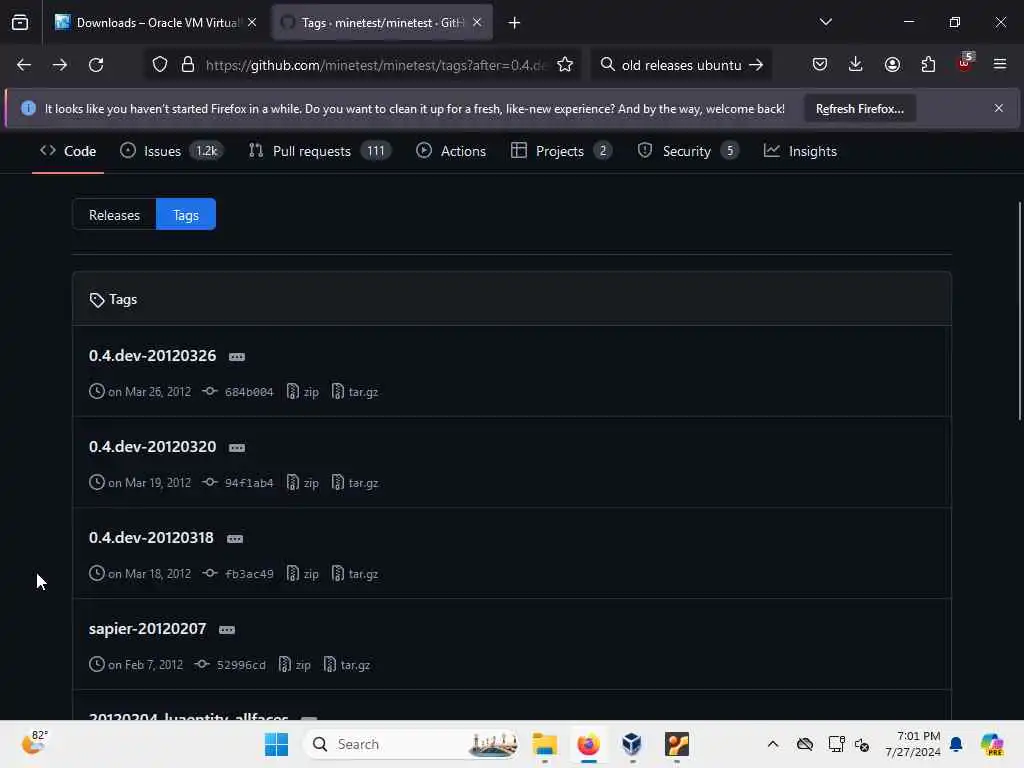Open the weather widget showing 82°

pyautogui.click(x=34, y=743)
